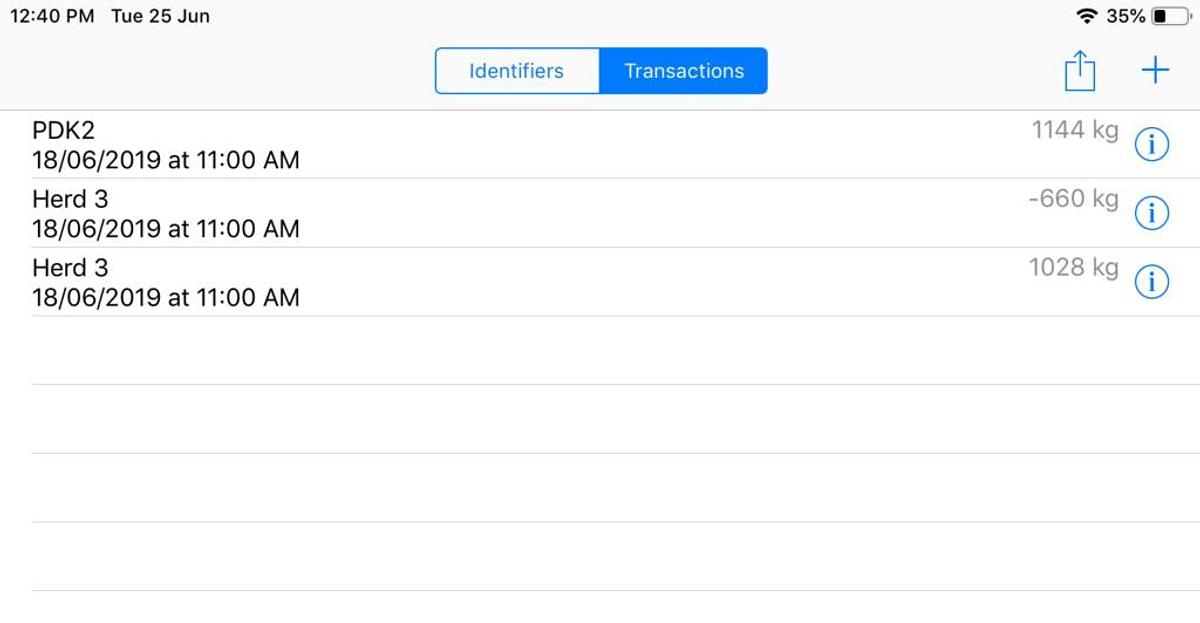The height and width of the screenshot is (623, 1200).
Task: Select the Herd 3 name on the 1028 kg row
Action: point(70,268)
